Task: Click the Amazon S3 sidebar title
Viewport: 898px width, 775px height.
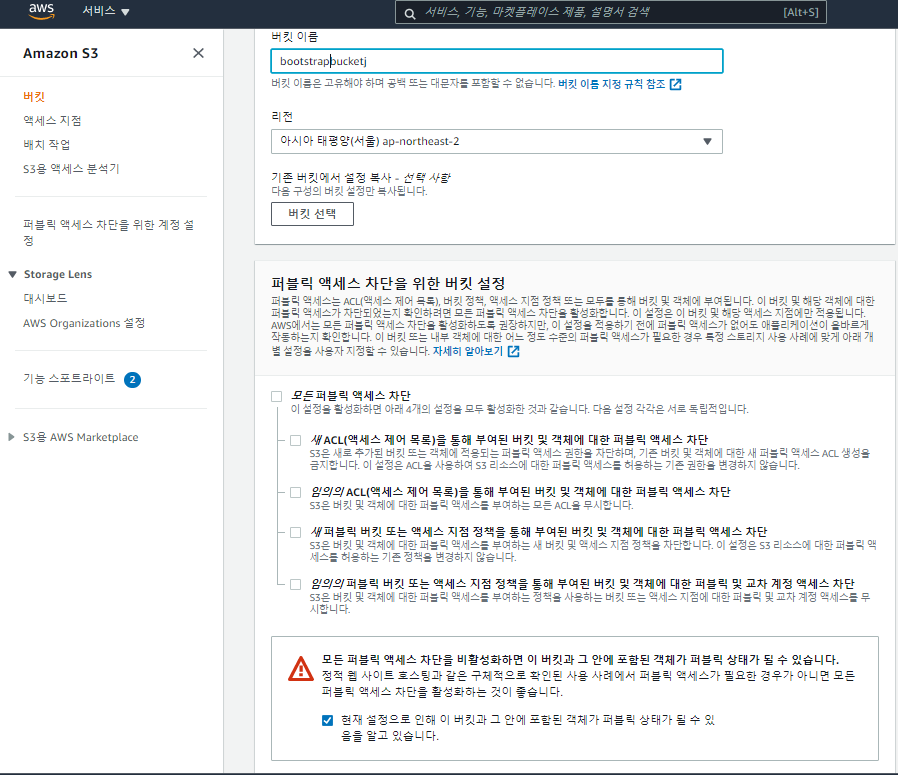Action: pos(61,53)
